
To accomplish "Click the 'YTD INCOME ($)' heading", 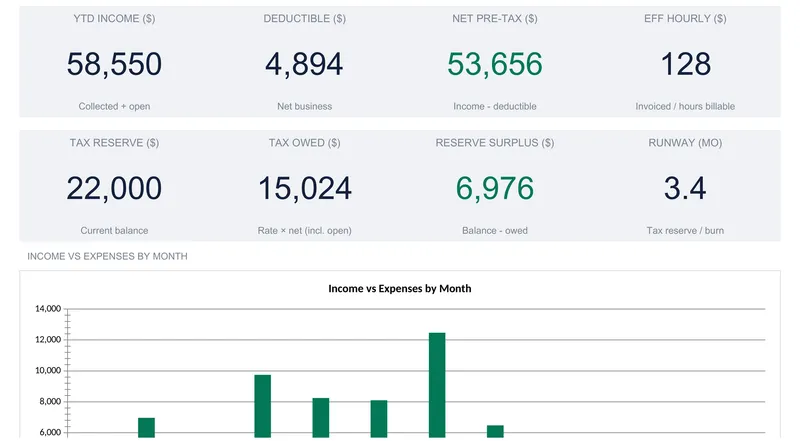I will click(x=114, y=19).
